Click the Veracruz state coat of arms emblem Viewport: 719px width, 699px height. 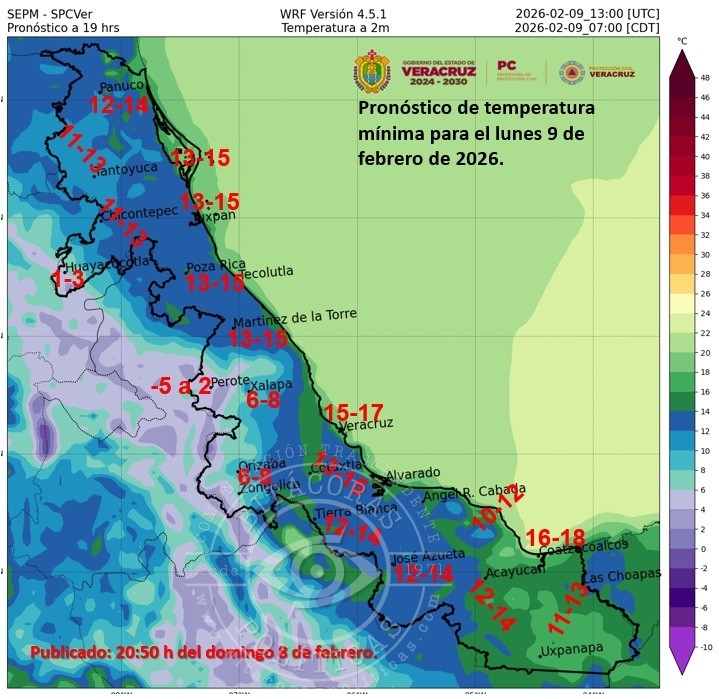coord(371,72)
